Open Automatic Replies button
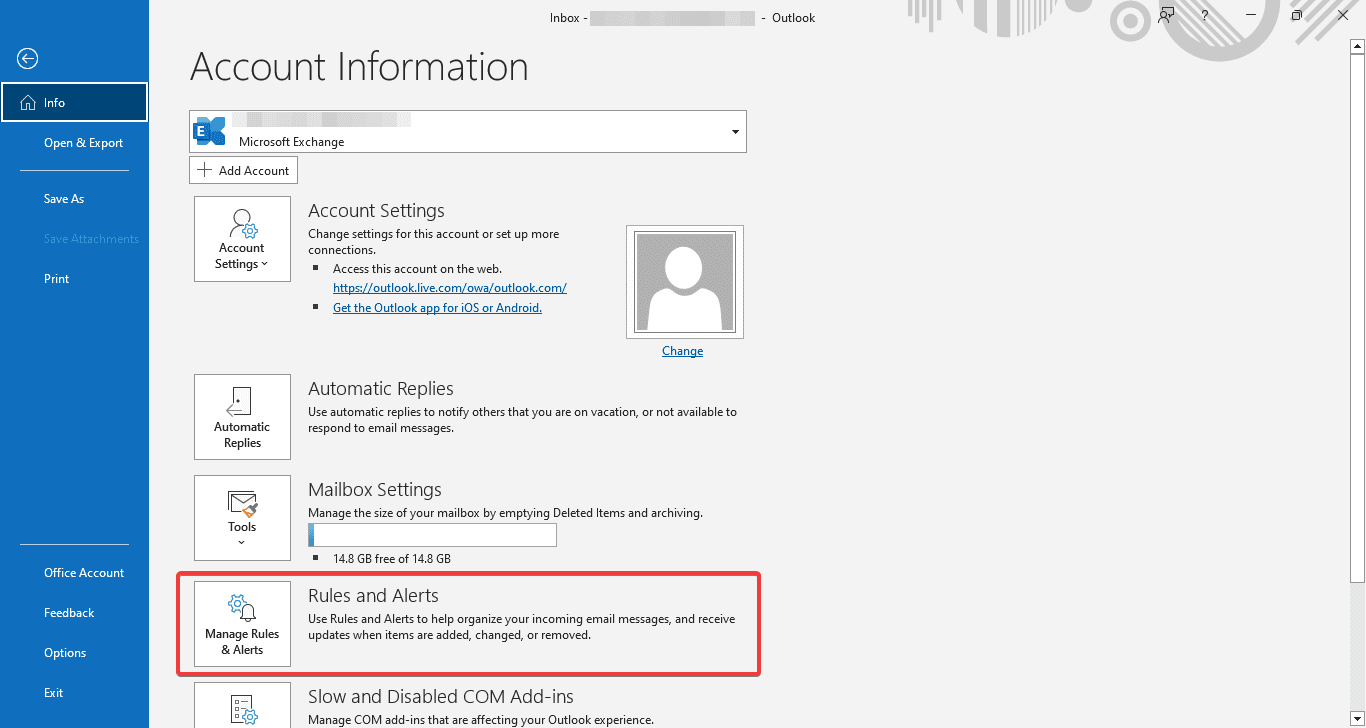The width and height of the screenshot is (1366, 728). (242, 417)
